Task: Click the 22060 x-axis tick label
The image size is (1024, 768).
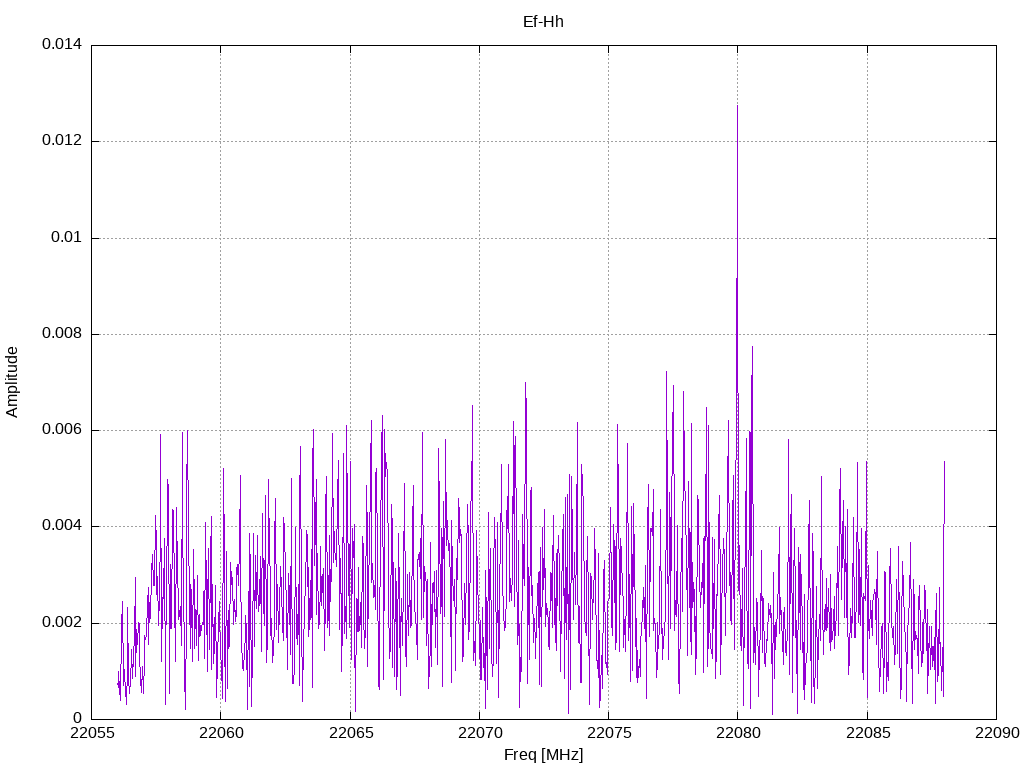Action: [x=220, y=734]
